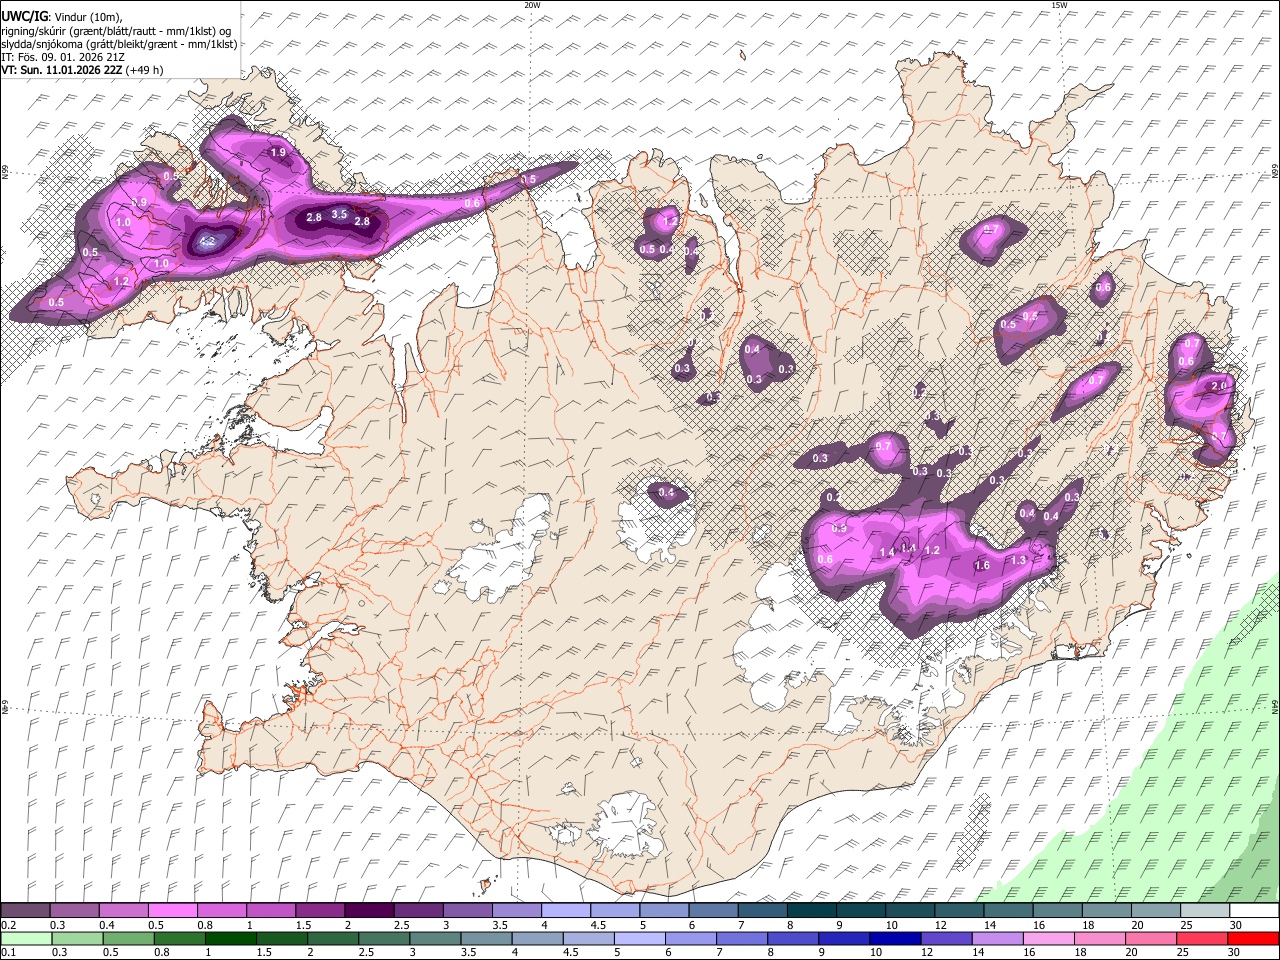Click the 0.5–0.8 pink swatch in the upper scale
Image resolution: width=1280 pixels, height=960 pixels.
coord(172,911)
